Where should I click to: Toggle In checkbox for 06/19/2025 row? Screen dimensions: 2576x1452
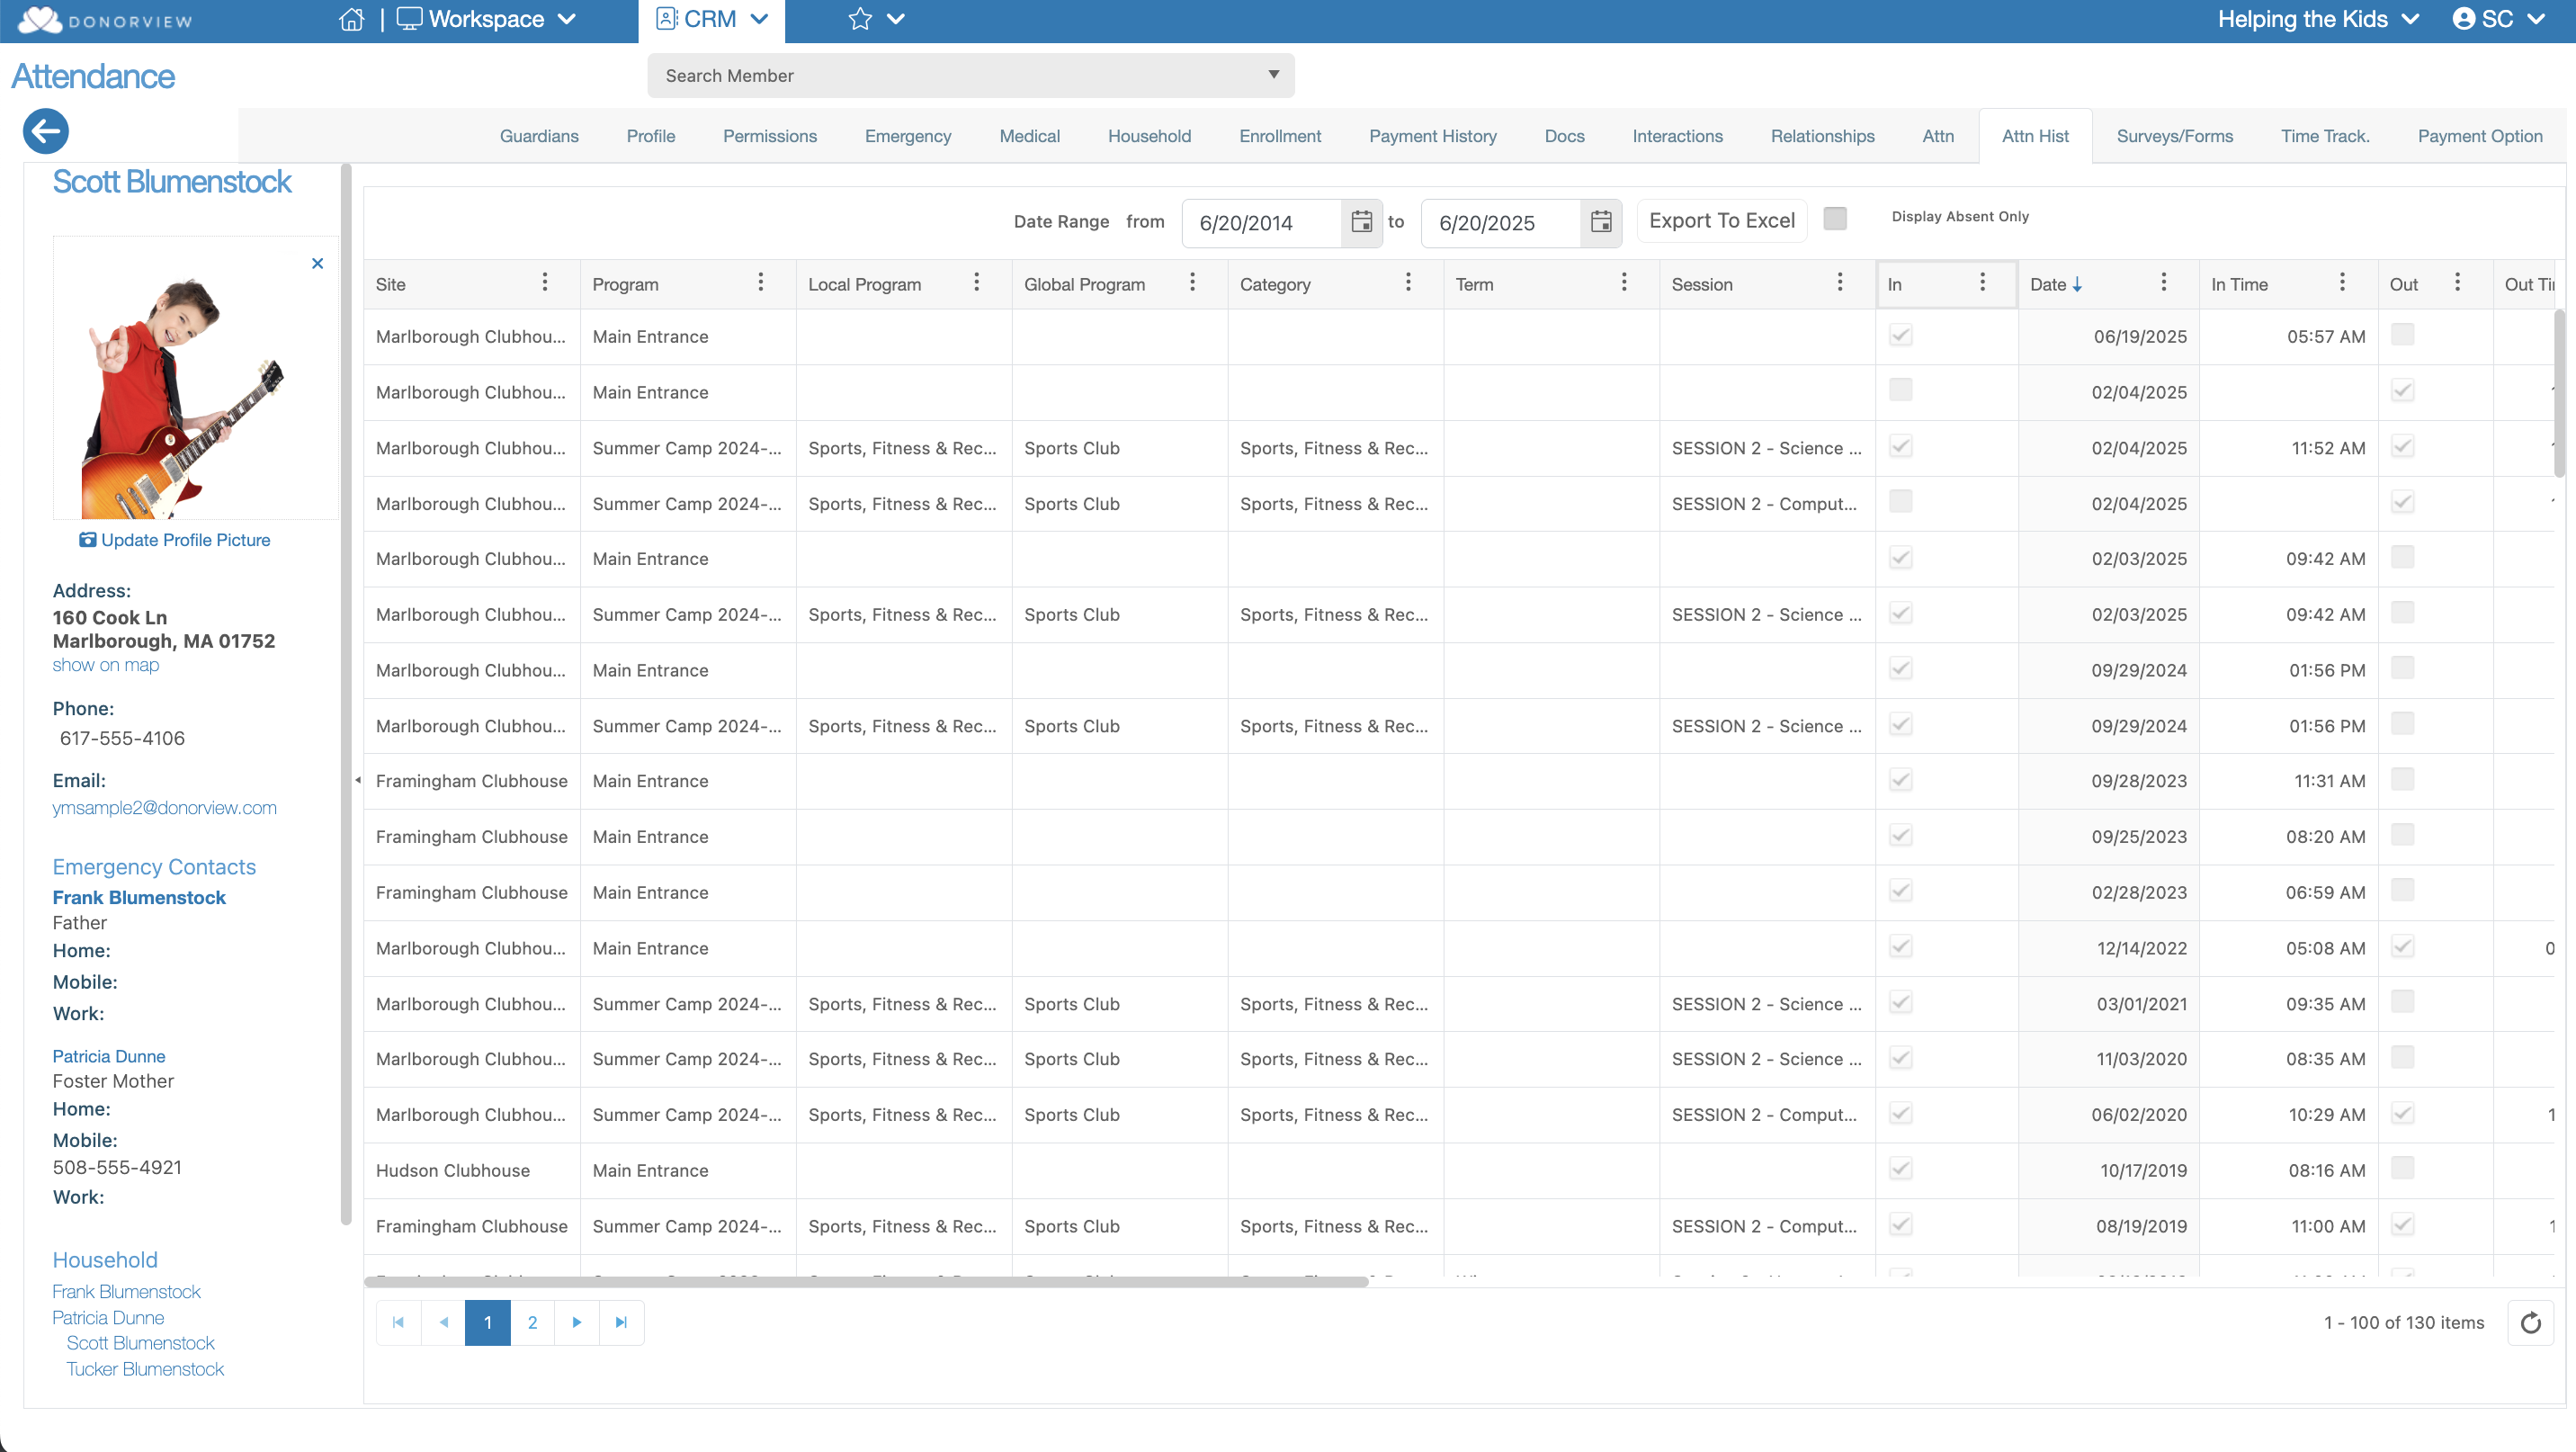pos(1900,336)
